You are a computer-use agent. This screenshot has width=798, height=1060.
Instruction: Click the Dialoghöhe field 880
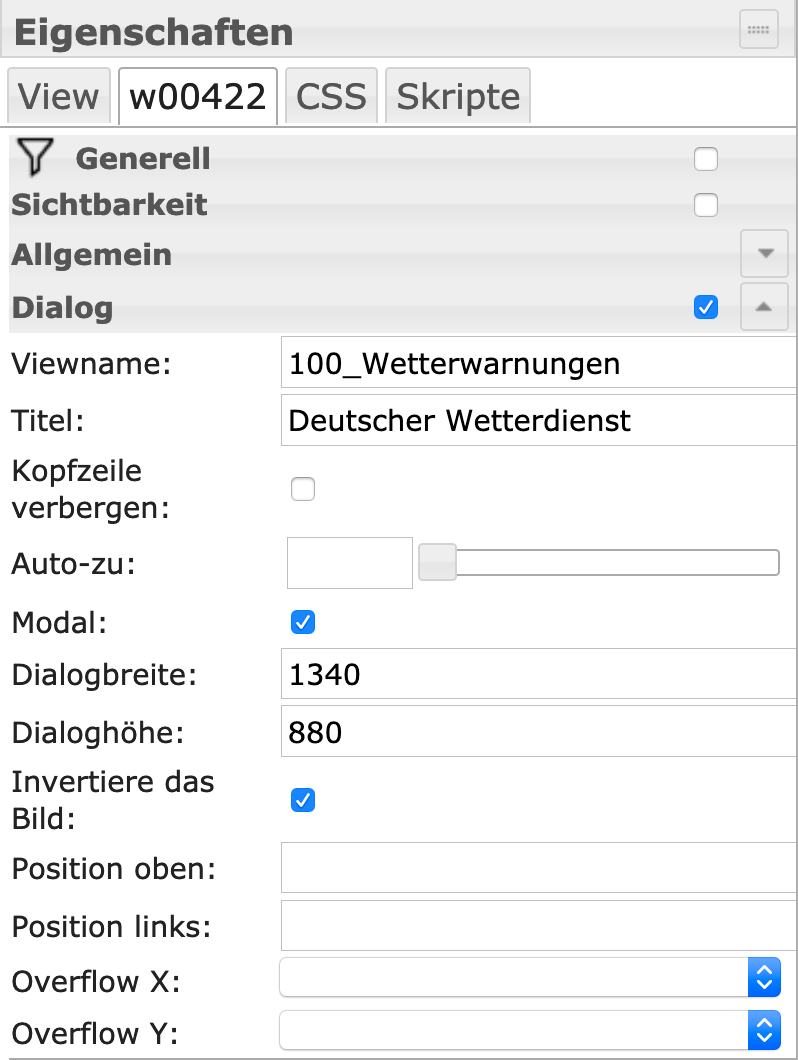[x=539, y=731]
